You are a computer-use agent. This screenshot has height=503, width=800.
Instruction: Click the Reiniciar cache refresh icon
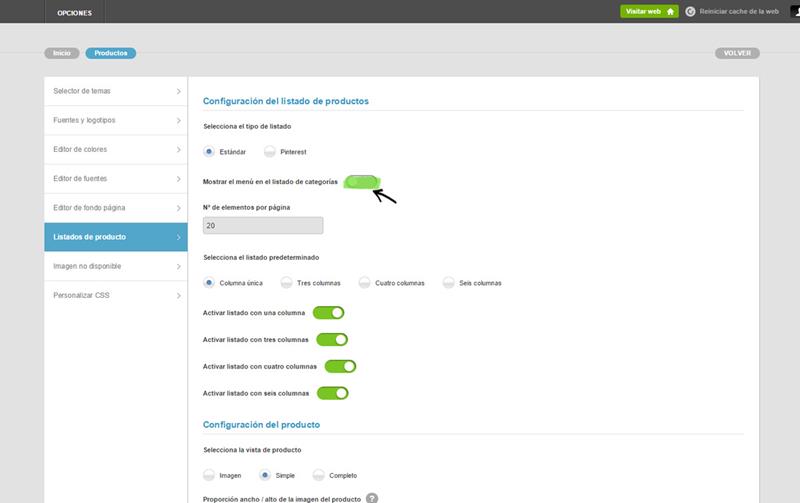[x=690, y=12]
